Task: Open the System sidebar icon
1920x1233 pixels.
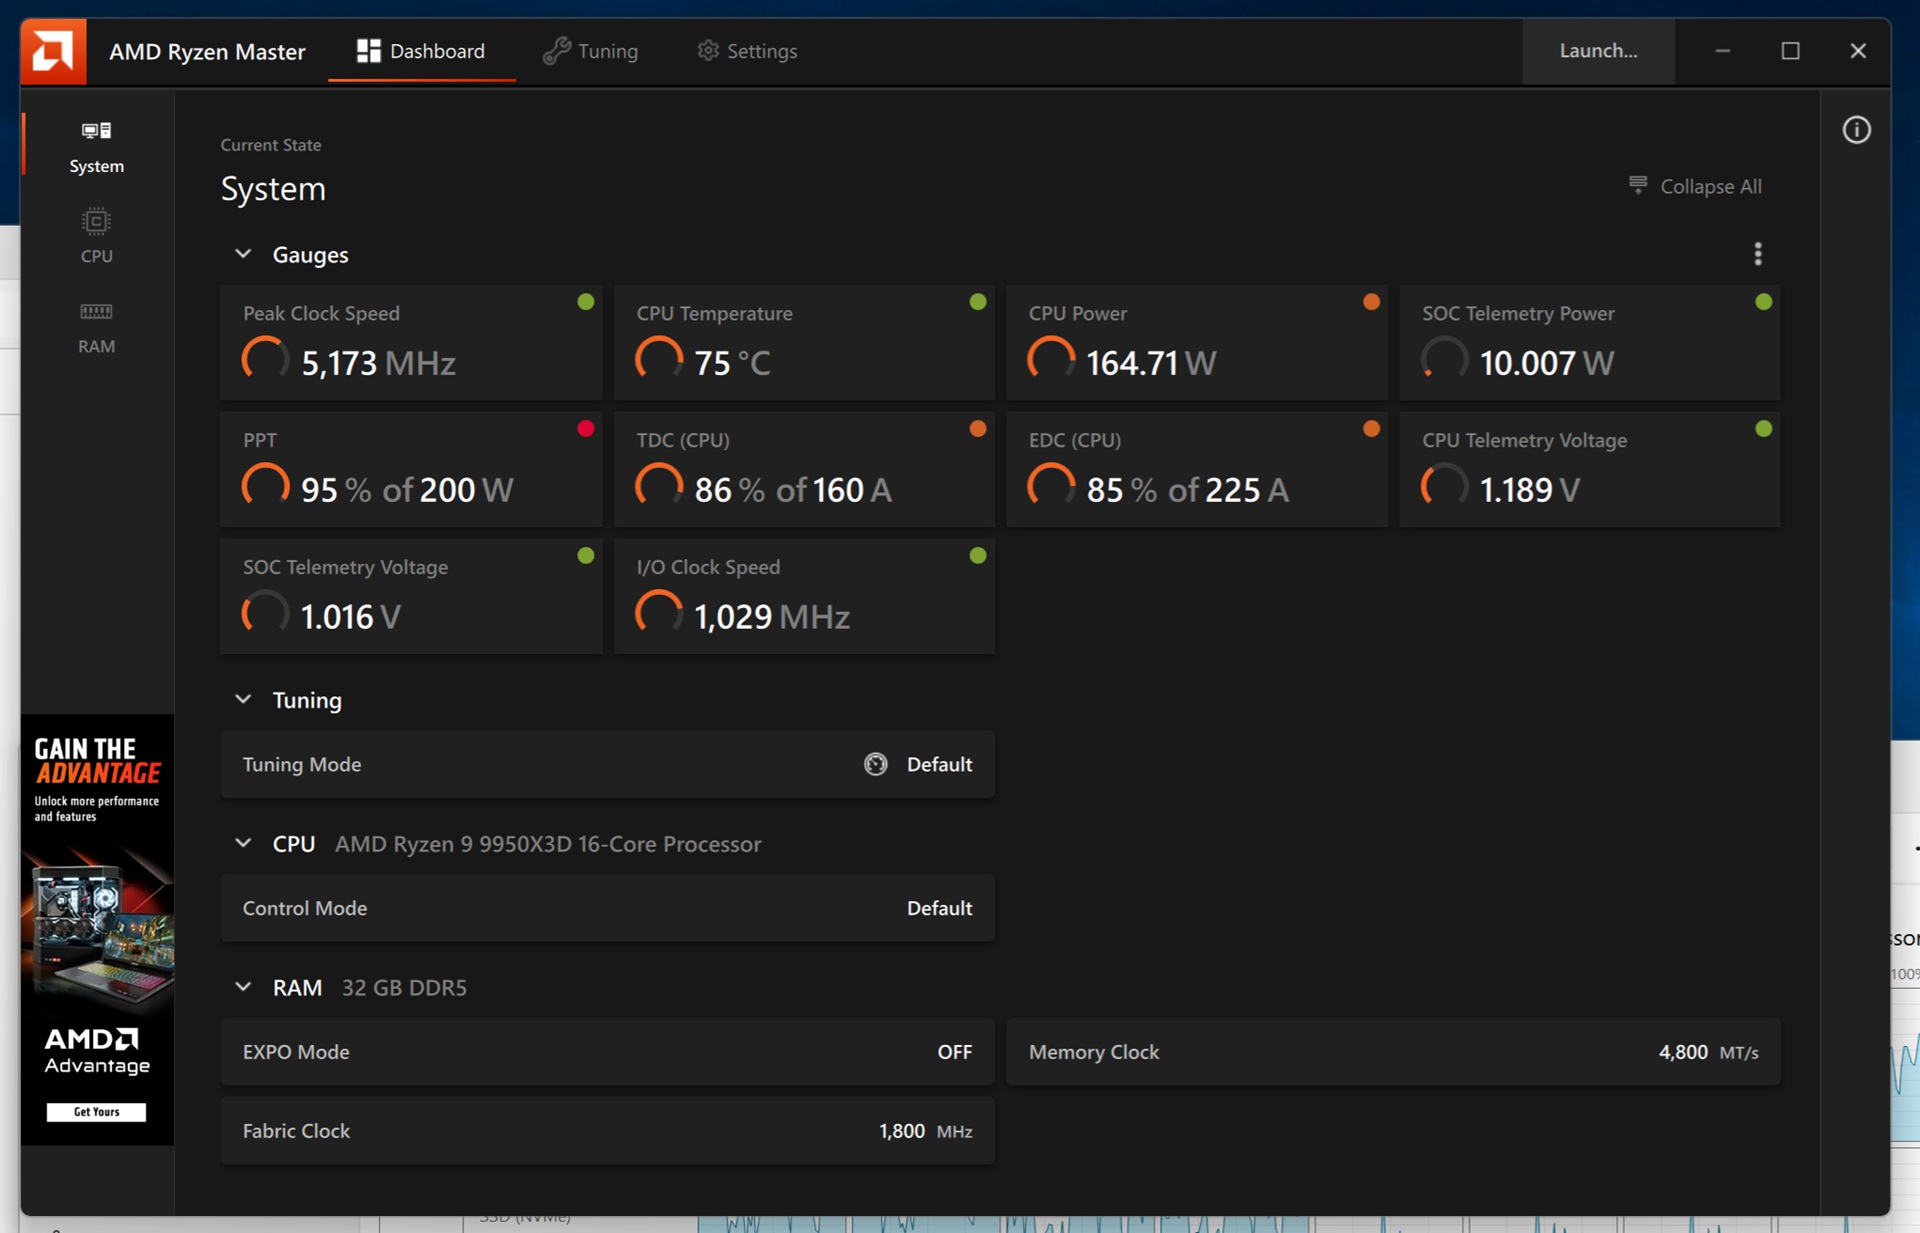Action: pyautogui.click(x=96, y=131)
